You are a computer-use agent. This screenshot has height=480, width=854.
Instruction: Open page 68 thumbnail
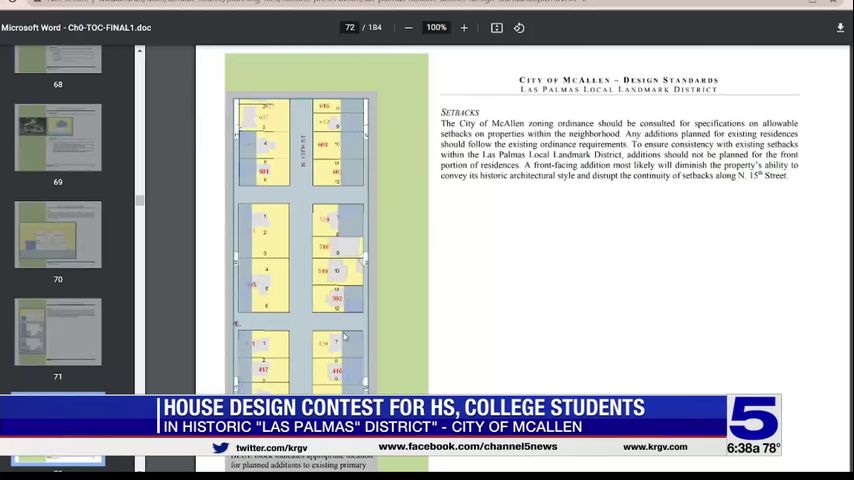(58, 59)
